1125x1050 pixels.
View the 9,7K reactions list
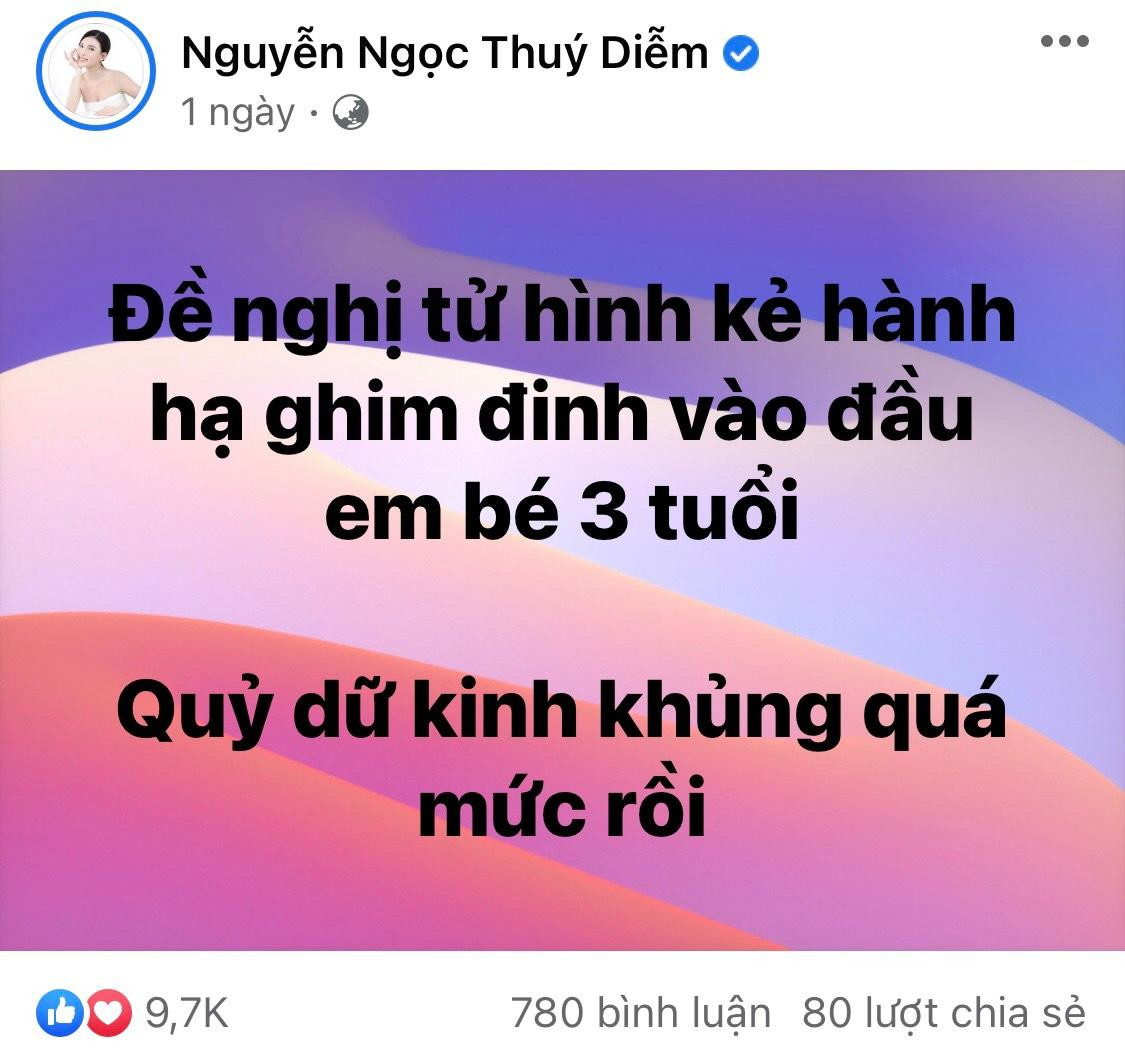187,1013
